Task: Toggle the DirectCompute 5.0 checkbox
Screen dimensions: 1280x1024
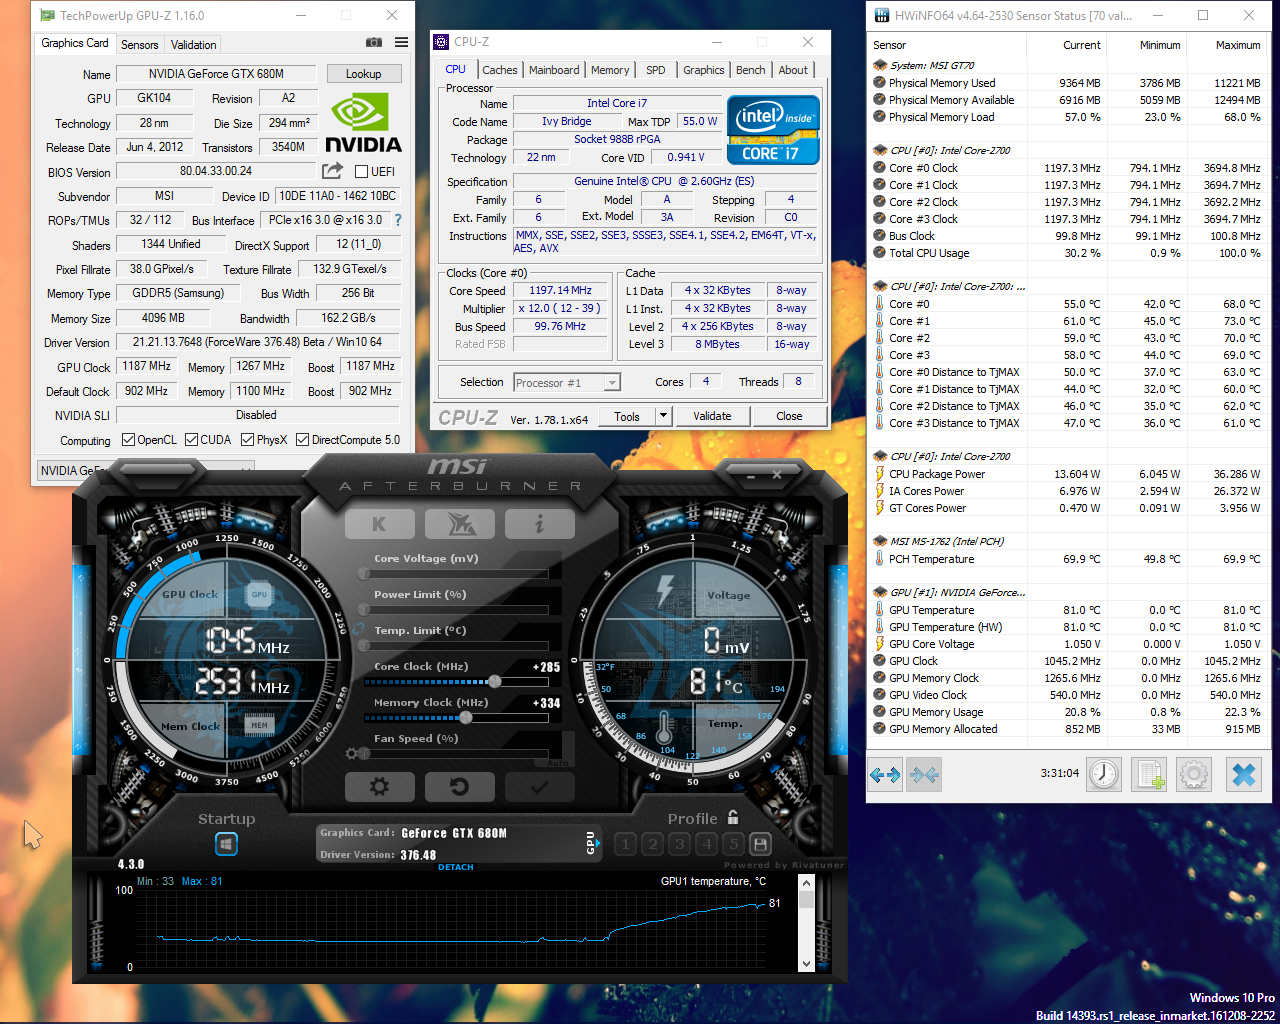Action: pyautogui.click(x=302, y=440)
